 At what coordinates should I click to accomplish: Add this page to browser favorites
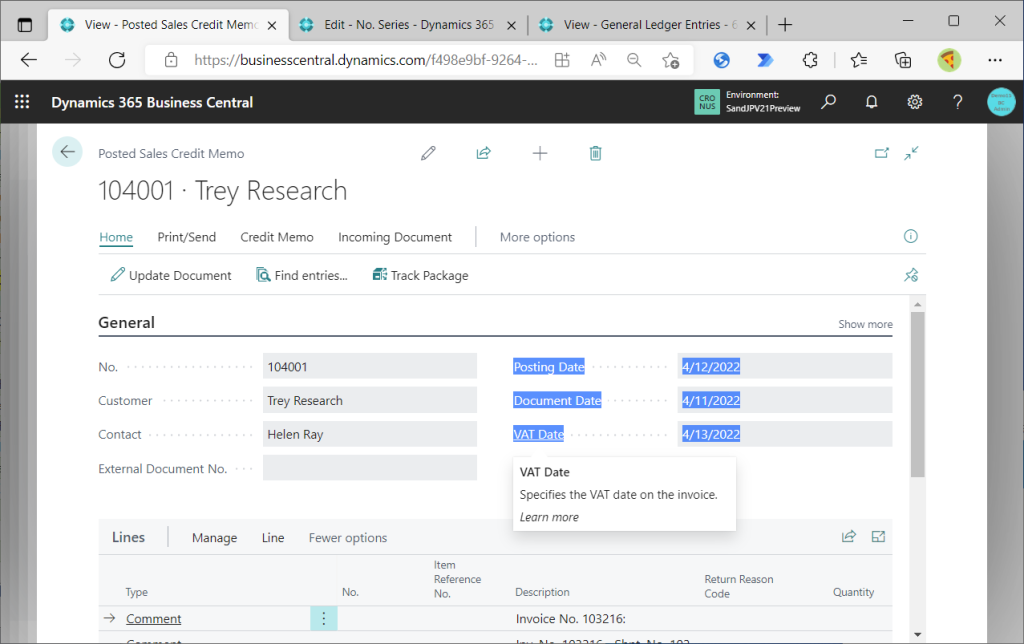pos(670,60)
